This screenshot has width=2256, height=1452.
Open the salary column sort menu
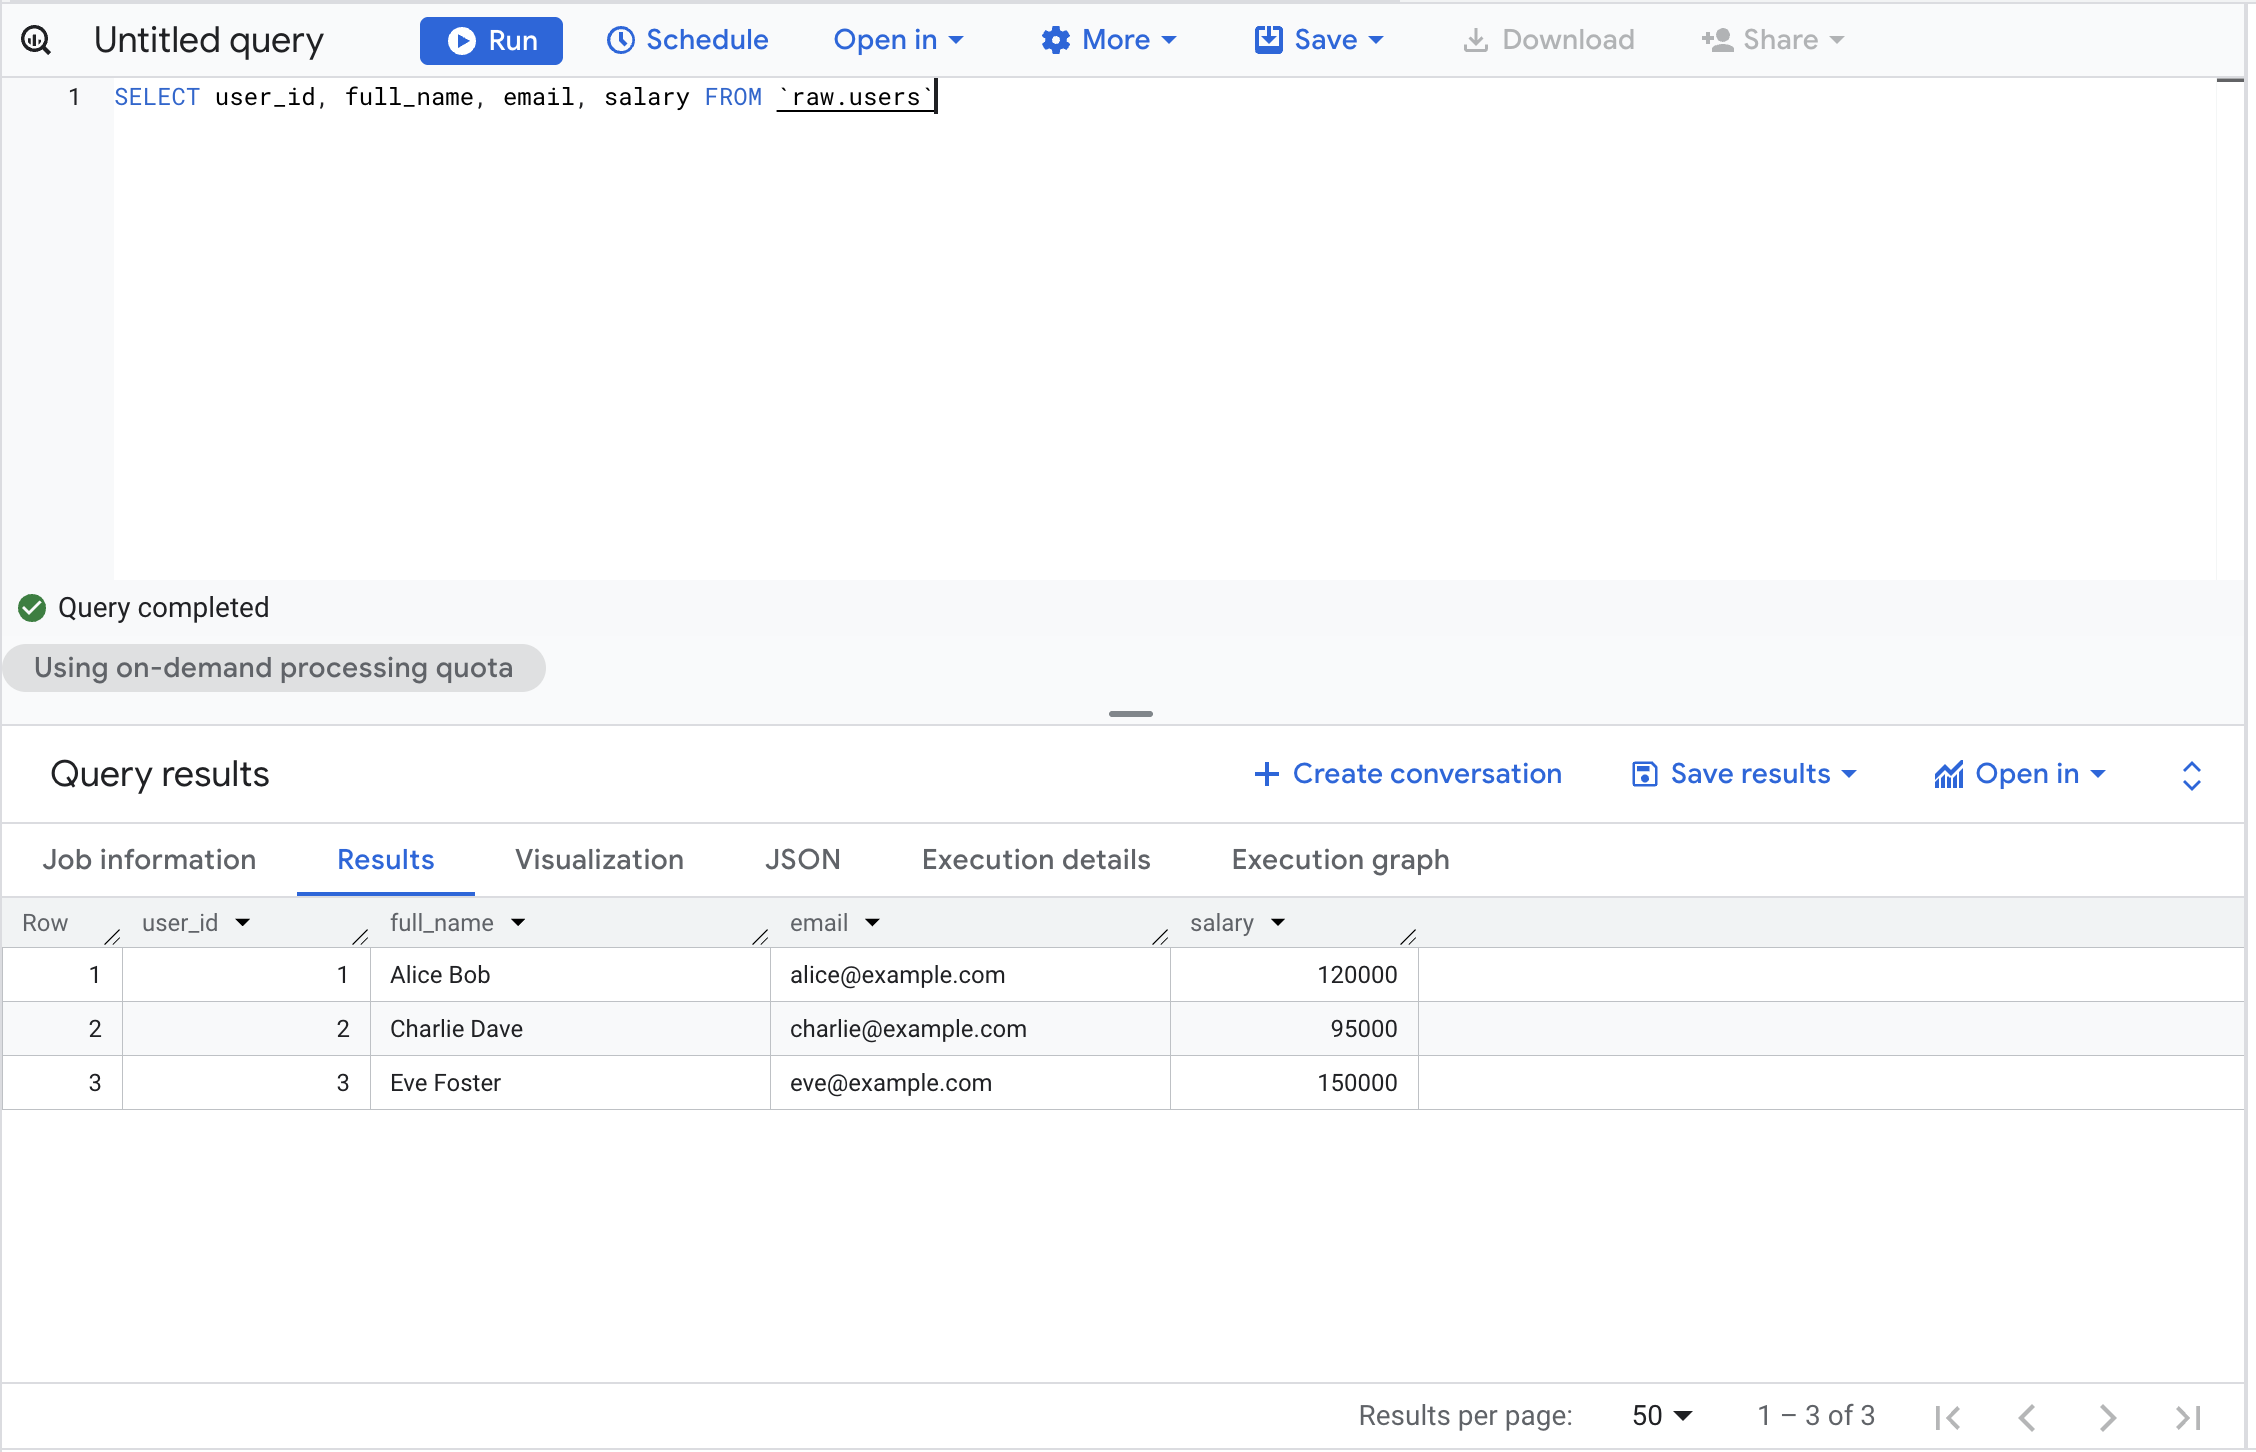[1278, 923]
